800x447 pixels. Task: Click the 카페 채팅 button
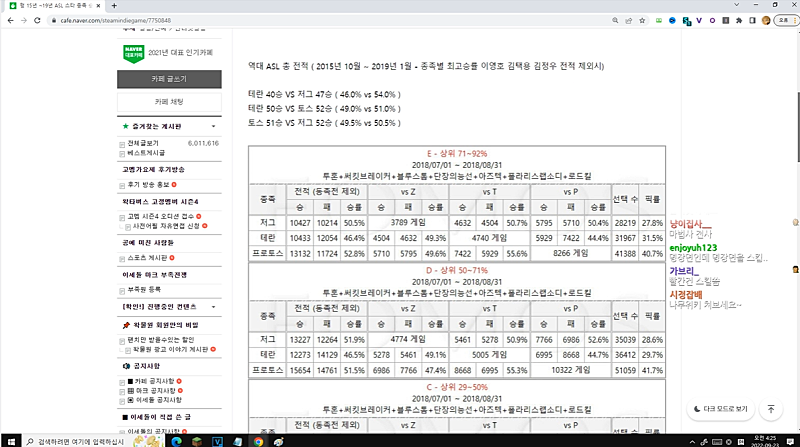pos(169,102)
